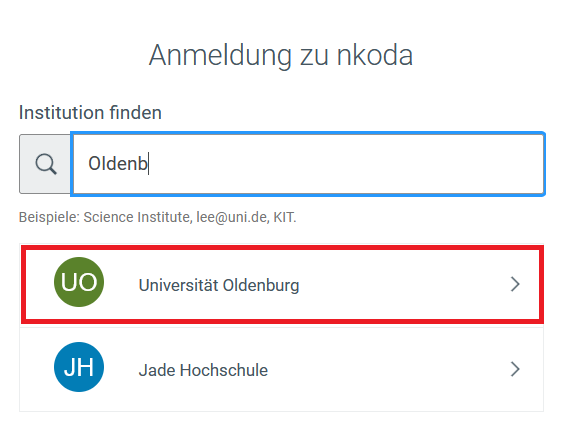
Task: Click the word Oldenburg in first result
Action: click(x=261, y=286)
